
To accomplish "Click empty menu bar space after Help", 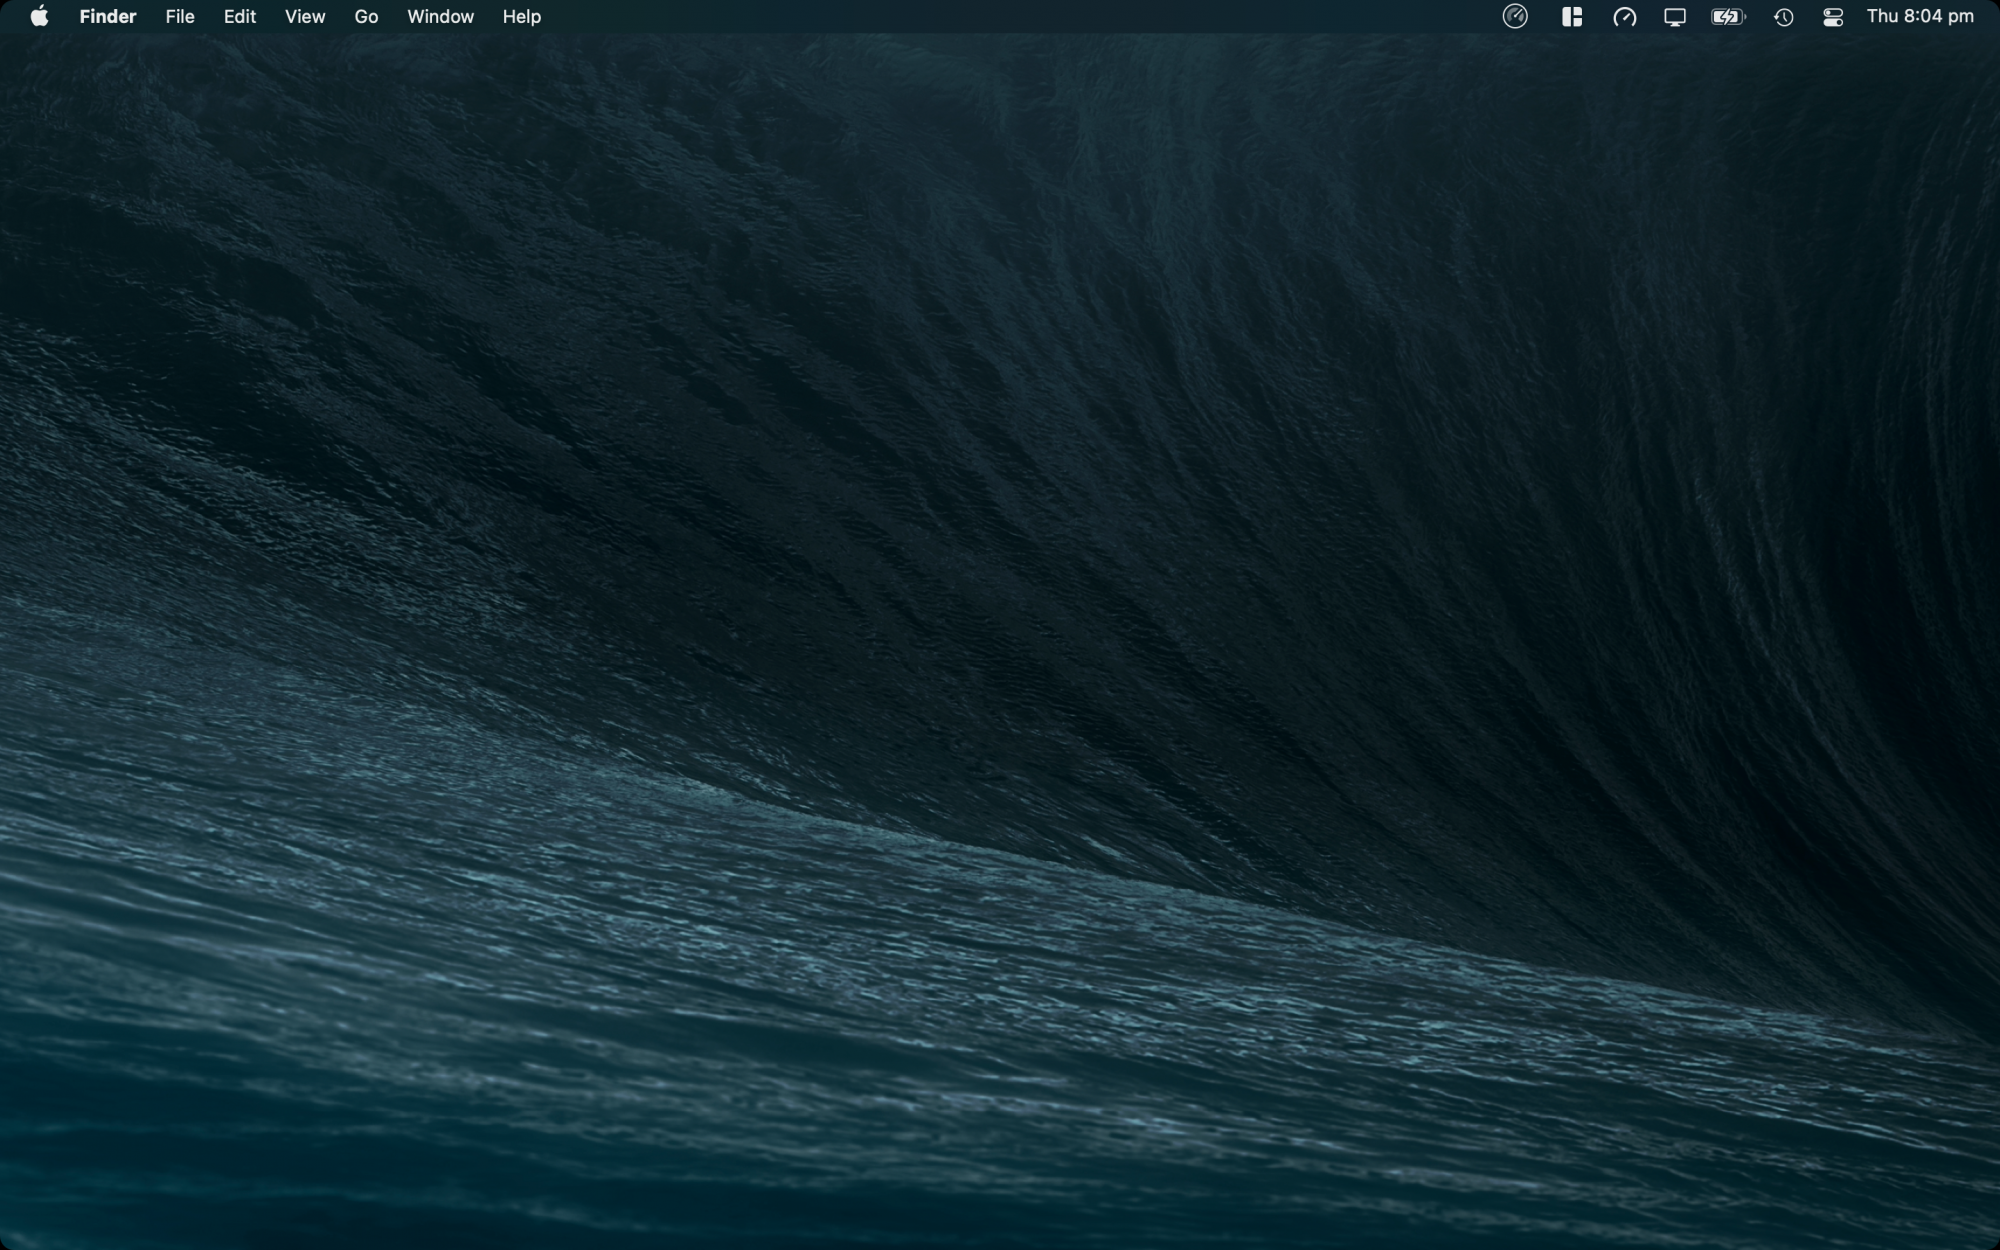I will pyautogui.click(x=1000, y=17).
